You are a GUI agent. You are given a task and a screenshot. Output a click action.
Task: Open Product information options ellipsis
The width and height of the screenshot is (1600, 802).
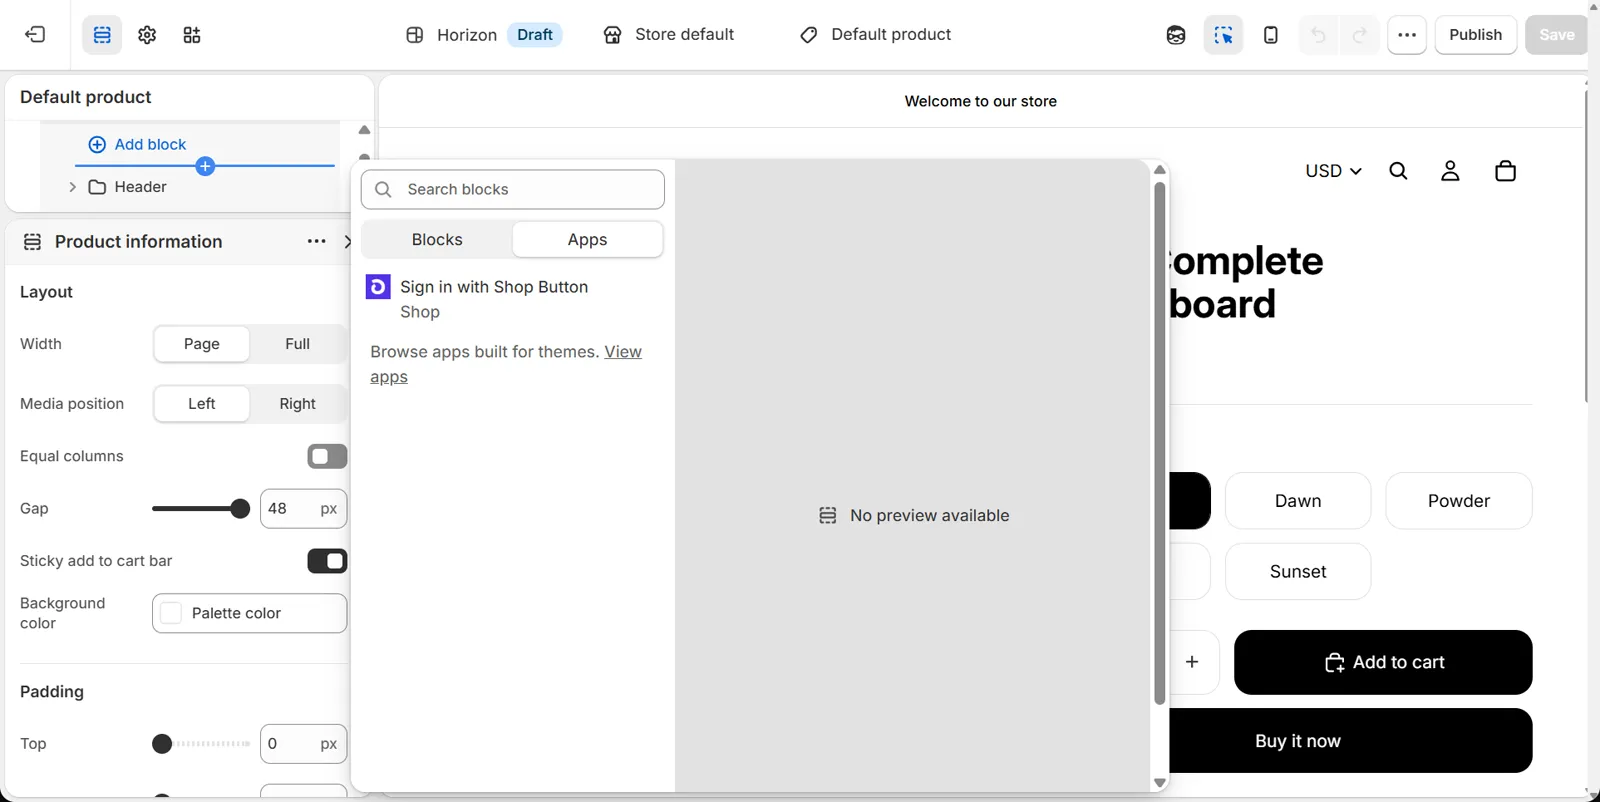316,241
